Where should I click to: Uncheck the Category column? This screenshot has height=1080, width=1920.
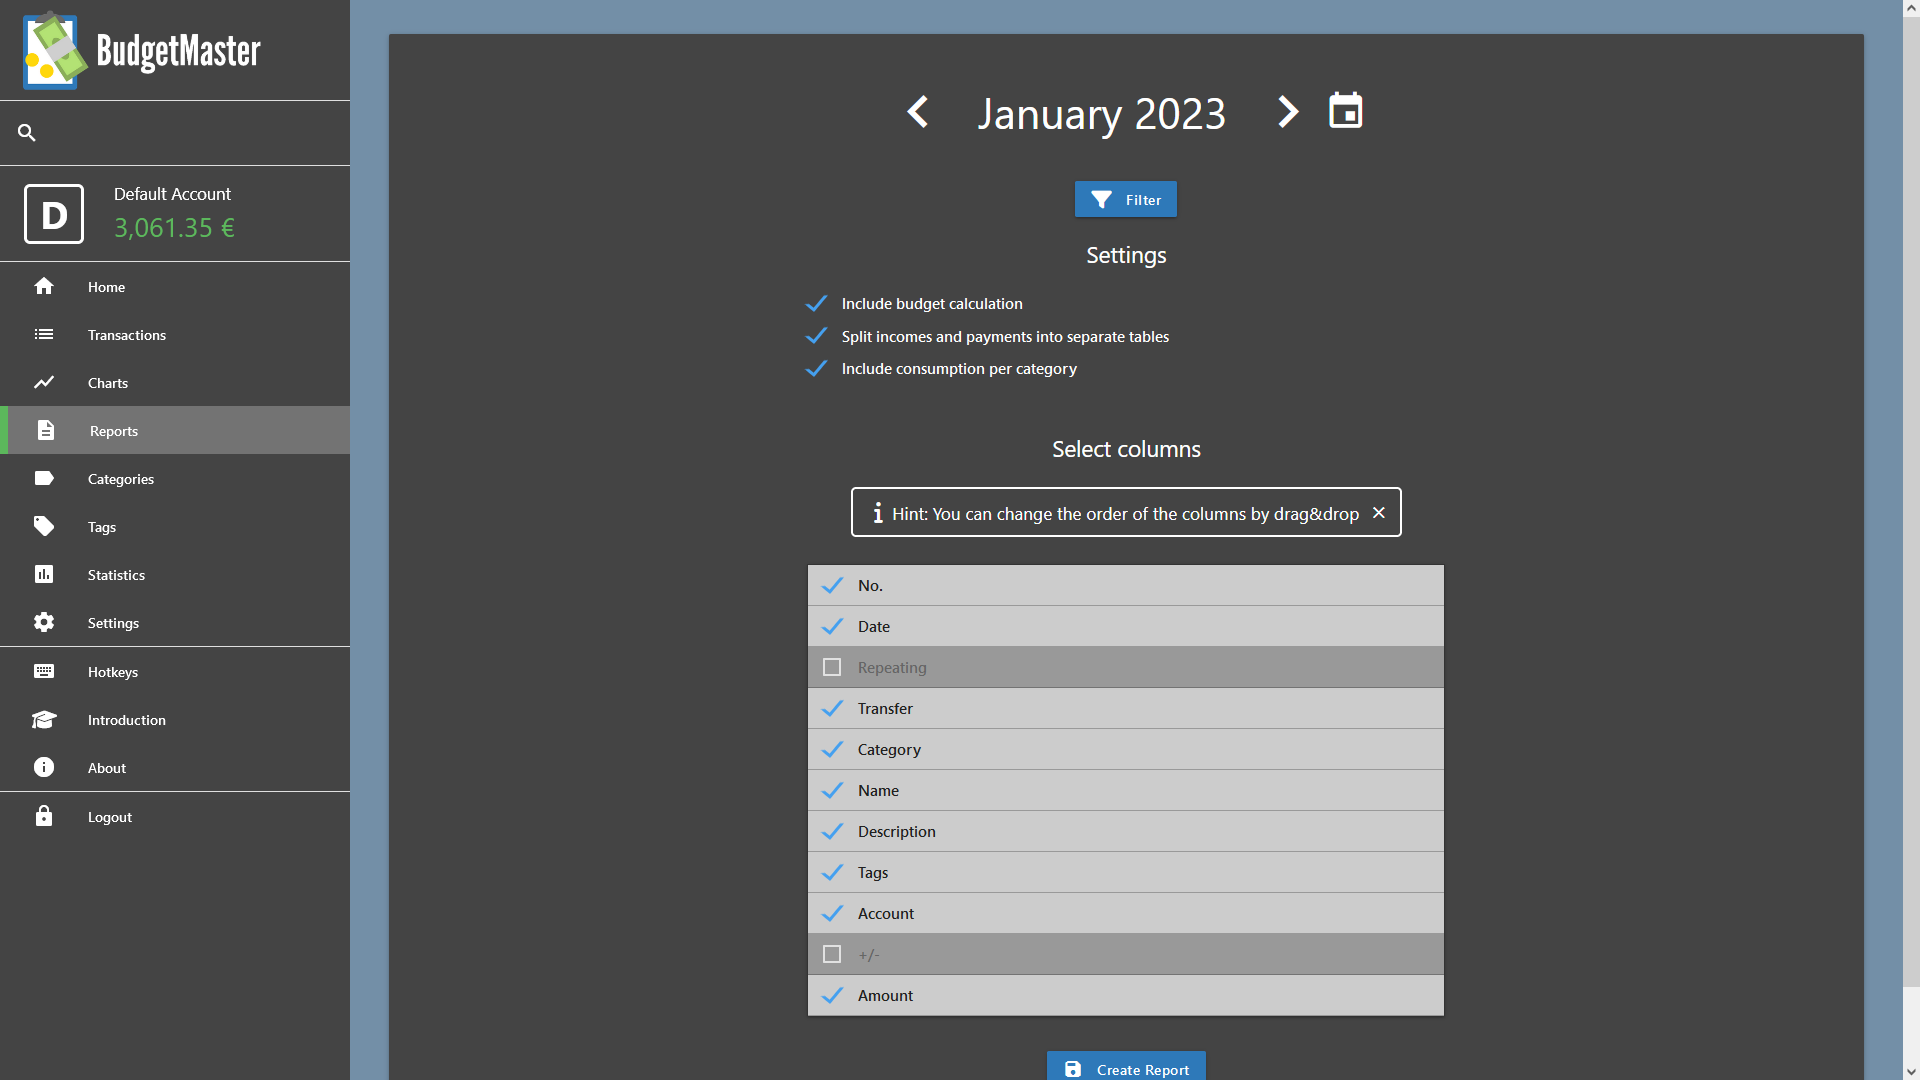tap(832, 749)
